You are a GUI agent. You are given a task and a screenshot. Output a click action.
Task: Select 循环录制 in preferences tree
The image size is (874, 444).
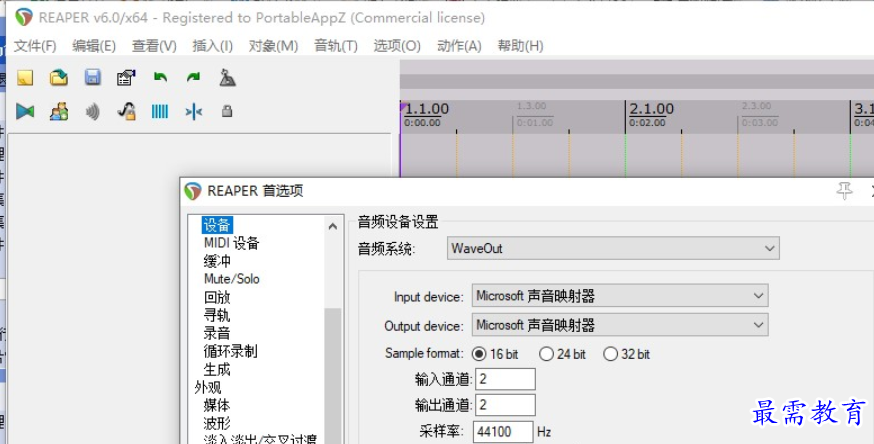click(230, 351)
